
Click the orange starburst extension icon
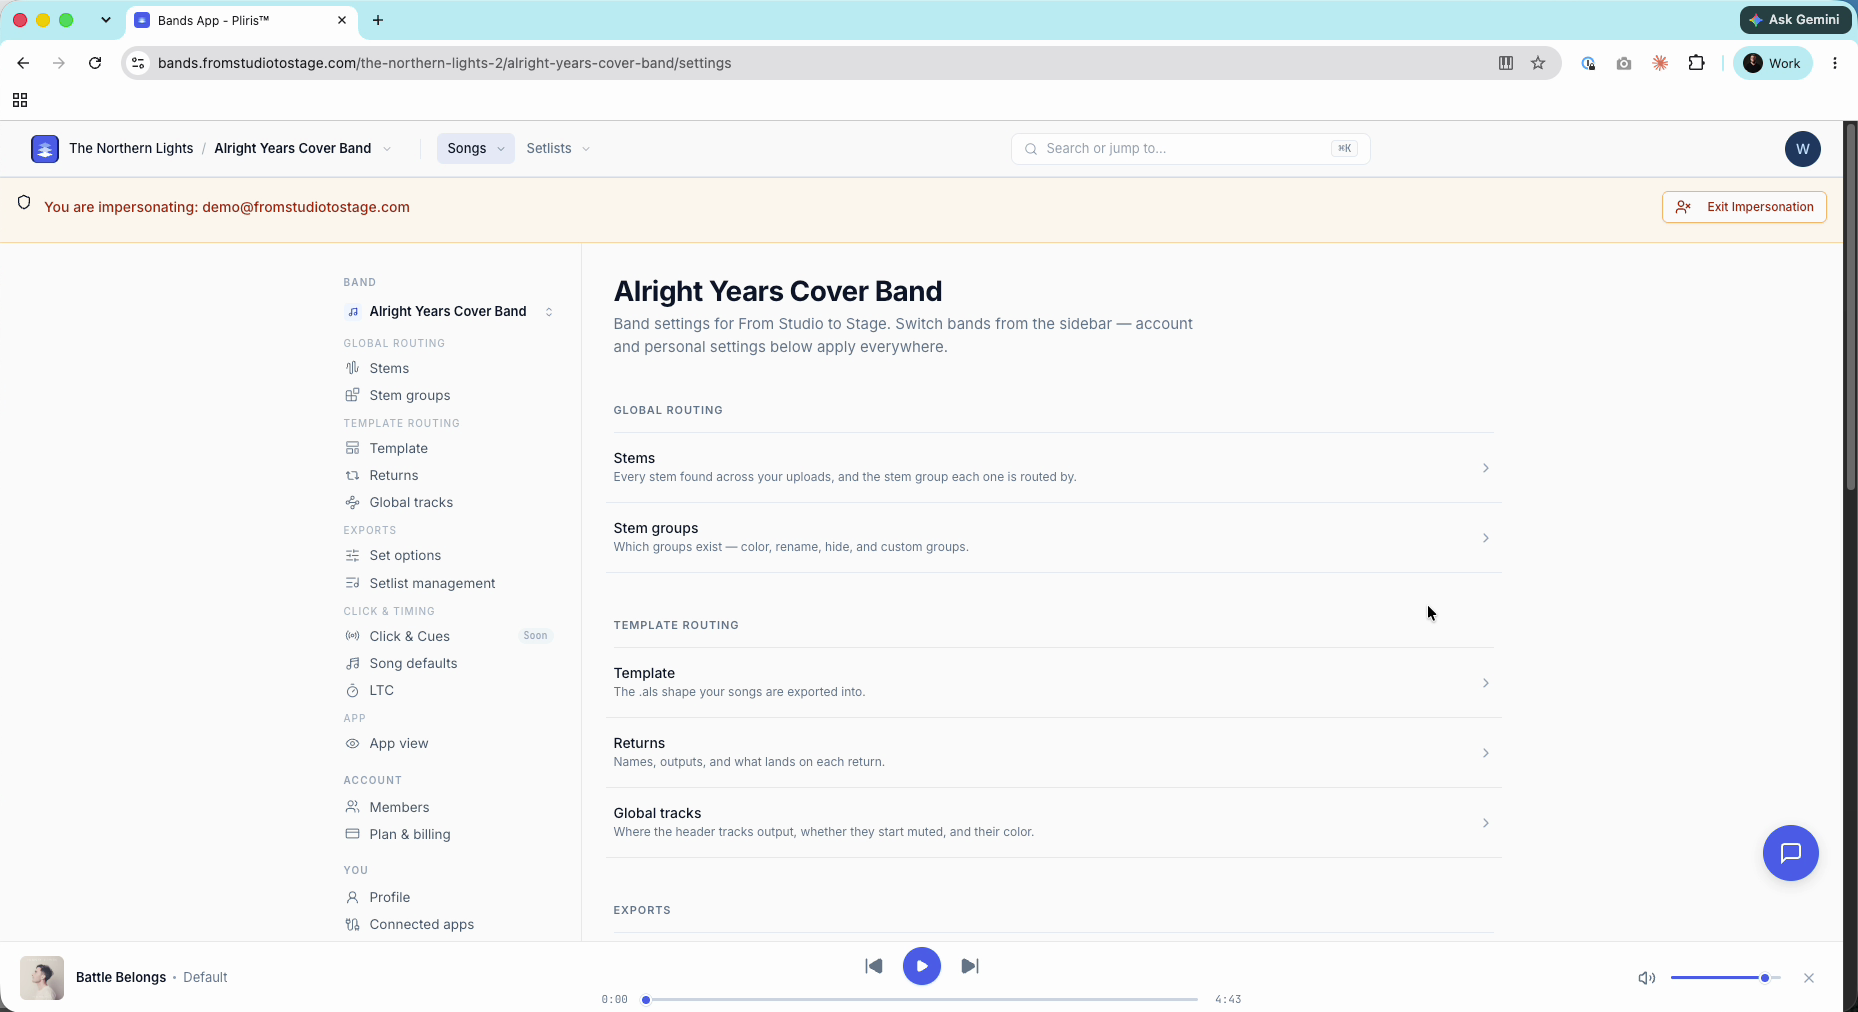1660,63
